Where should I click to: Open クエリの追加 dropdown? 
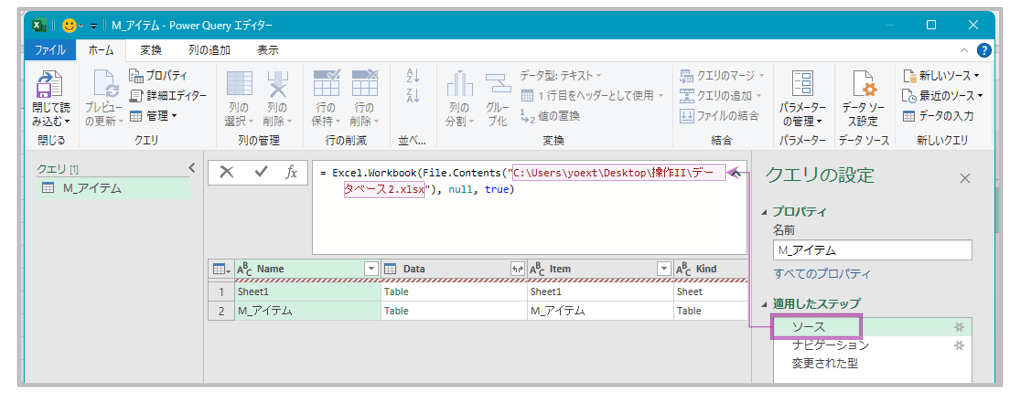point(720,95)
